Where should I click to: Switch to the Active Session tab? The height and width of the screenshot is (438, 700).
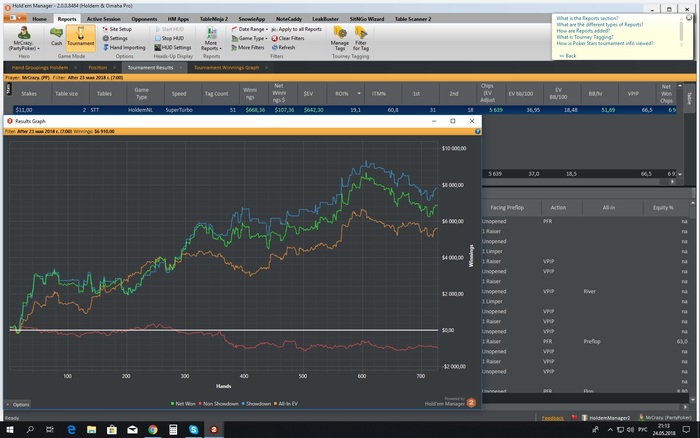tap(104, 19)
